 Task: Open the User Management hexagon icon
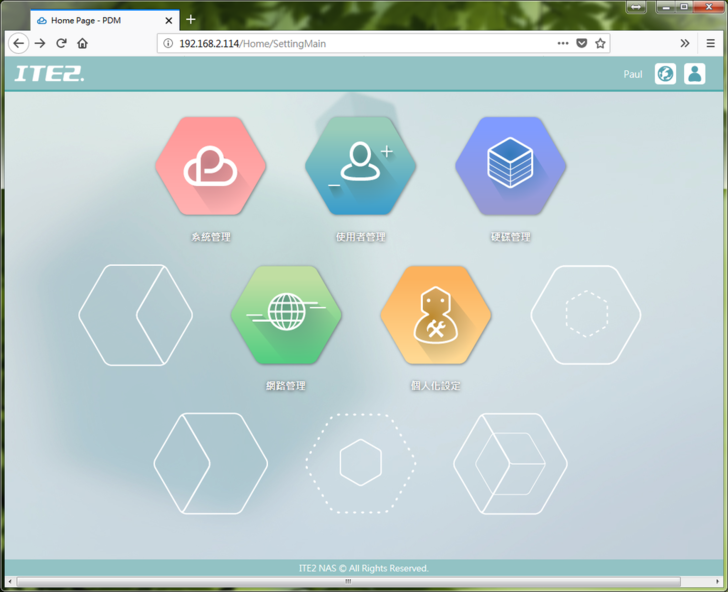[360, 166]
